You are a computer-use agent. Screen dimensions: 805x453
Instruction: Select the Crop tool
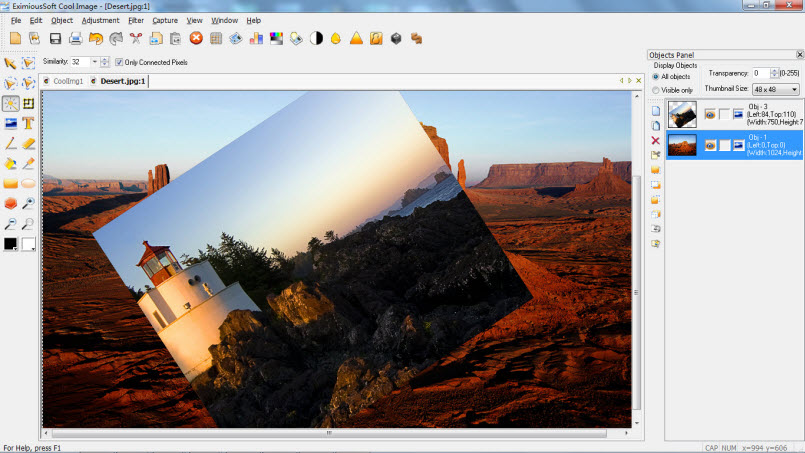tap(28, 103)
